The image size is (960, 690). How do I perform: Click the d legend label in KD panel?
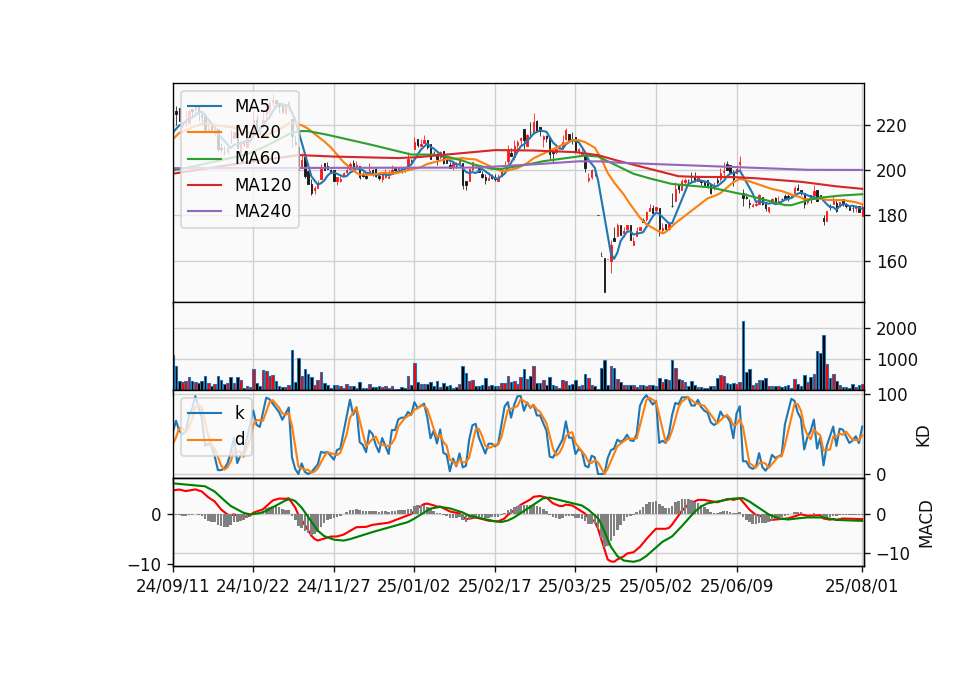click(x=240, y=439)
